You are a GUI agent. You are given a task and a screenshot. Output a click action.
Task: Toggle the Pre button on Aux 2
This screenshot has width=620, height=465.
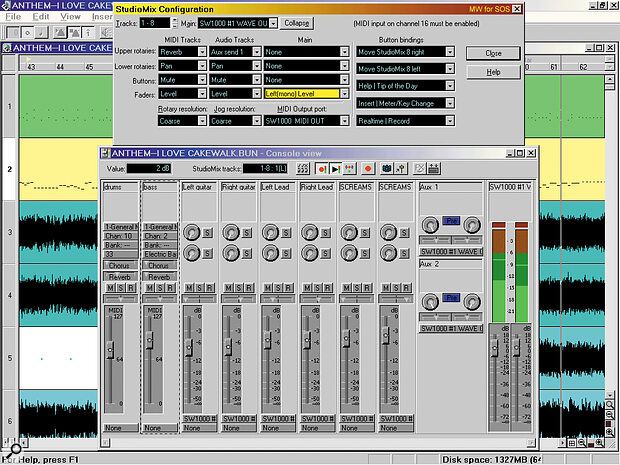click(x=451, y=298)
